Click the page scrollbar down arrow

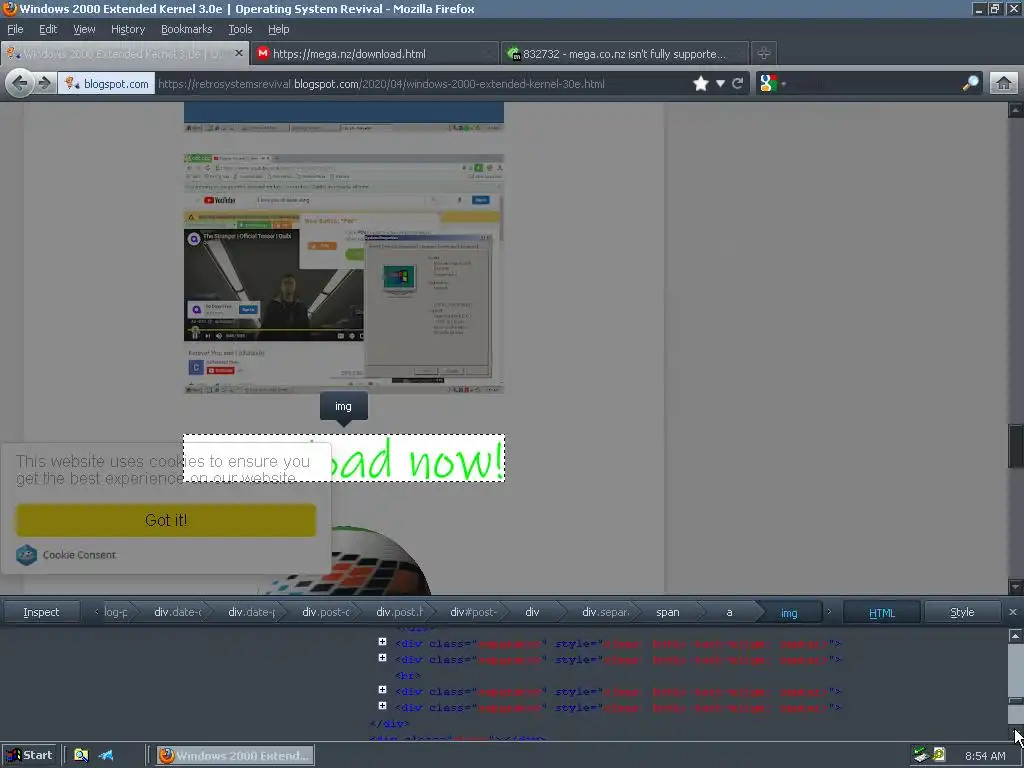click(1015, 586)
